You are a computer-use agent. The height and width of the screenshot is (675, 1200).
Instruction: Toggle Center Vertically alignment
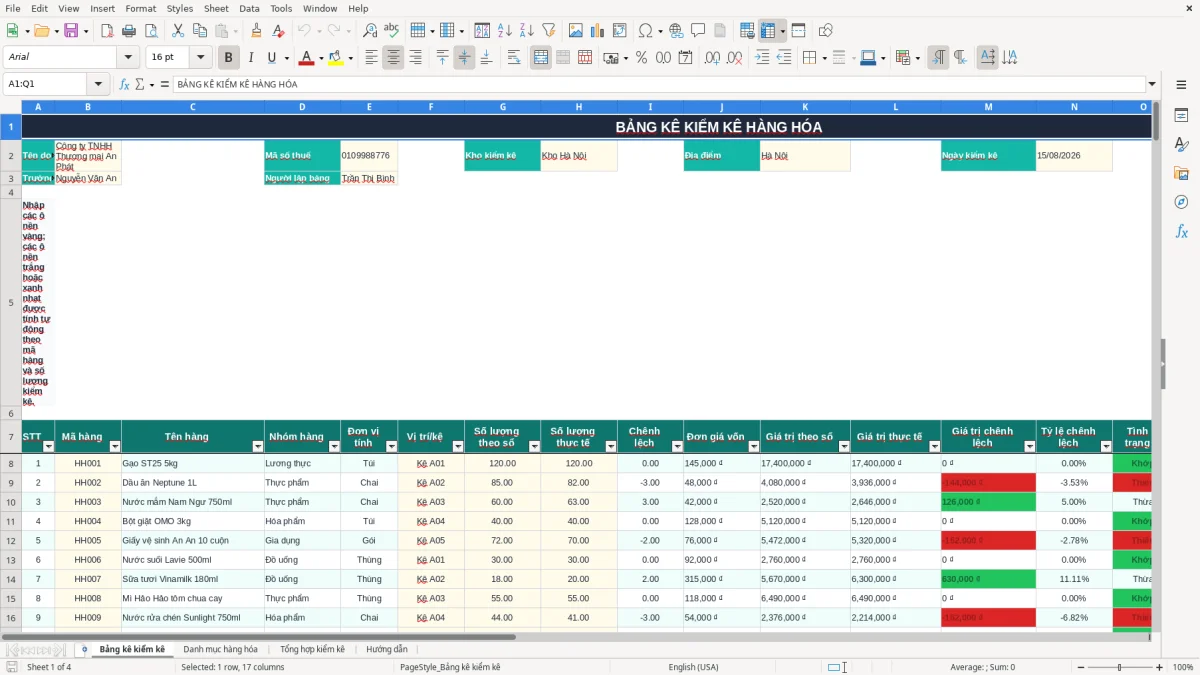point(464,58)
